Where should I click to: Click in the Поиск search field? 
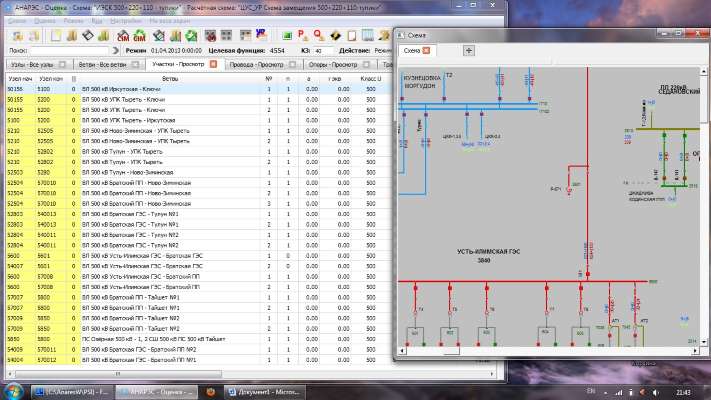coord(70,51)
